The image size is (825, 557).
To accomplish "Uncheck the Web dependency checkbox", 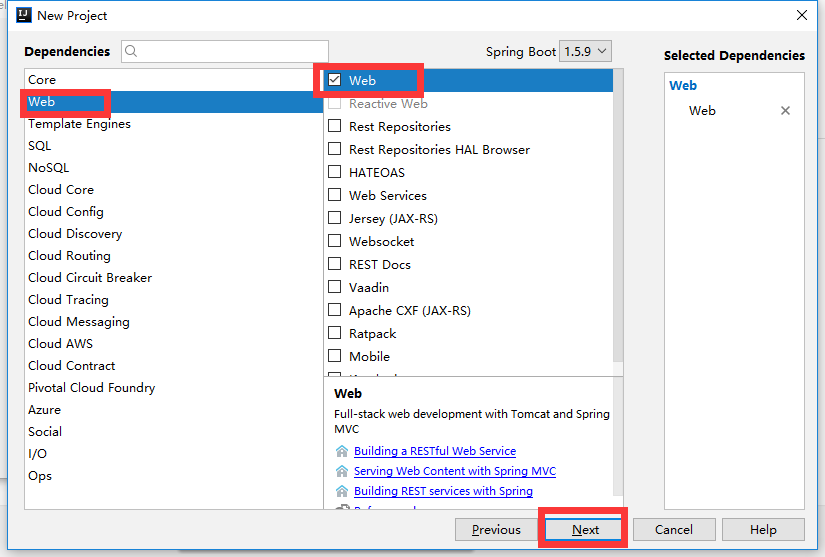I will [335, 80].
